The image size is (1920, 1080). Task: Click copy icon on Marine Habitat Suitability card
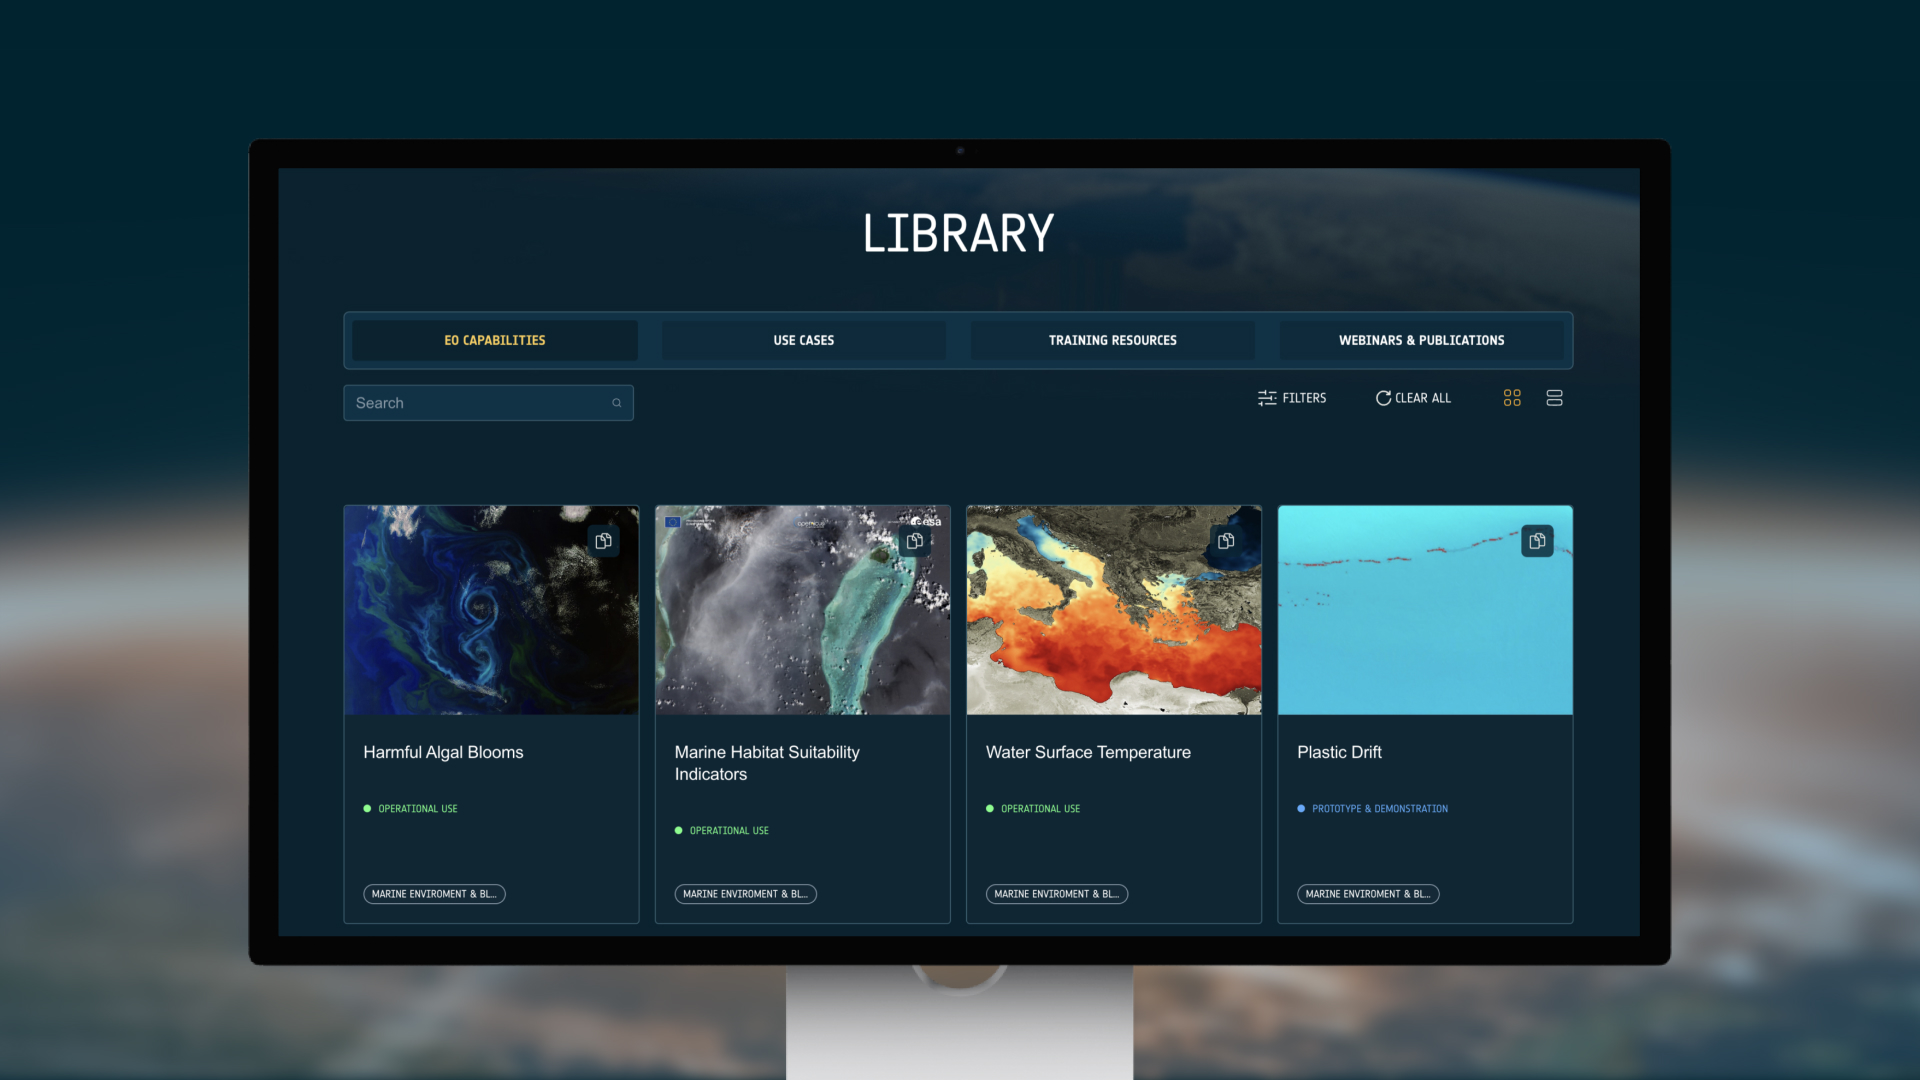point(914,541)
